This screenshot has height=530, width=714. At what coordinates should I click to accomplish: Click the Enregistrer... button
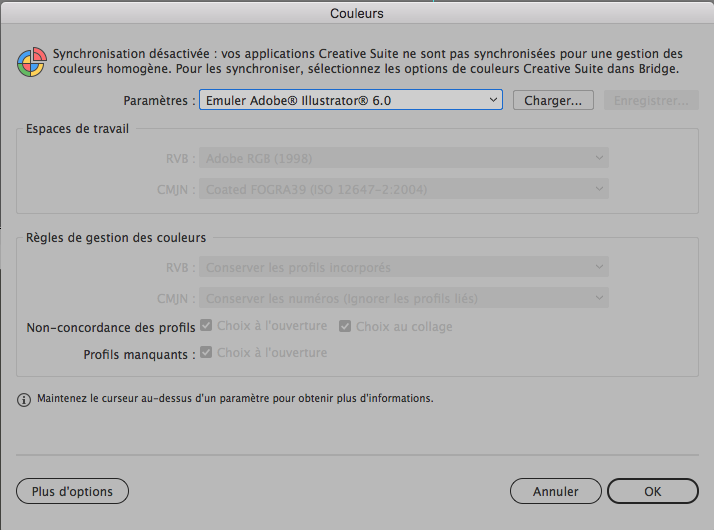pos(651,100)
